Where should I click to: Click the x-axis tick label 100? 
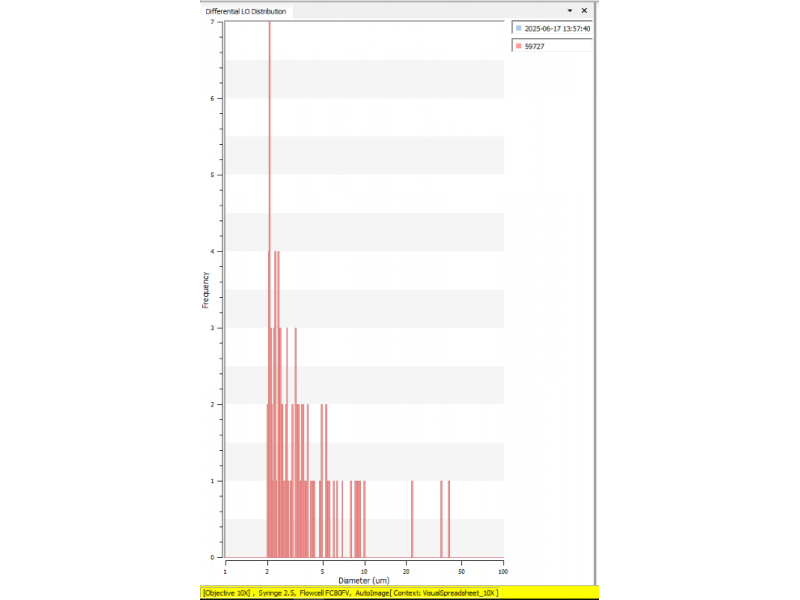click(503, 571)
